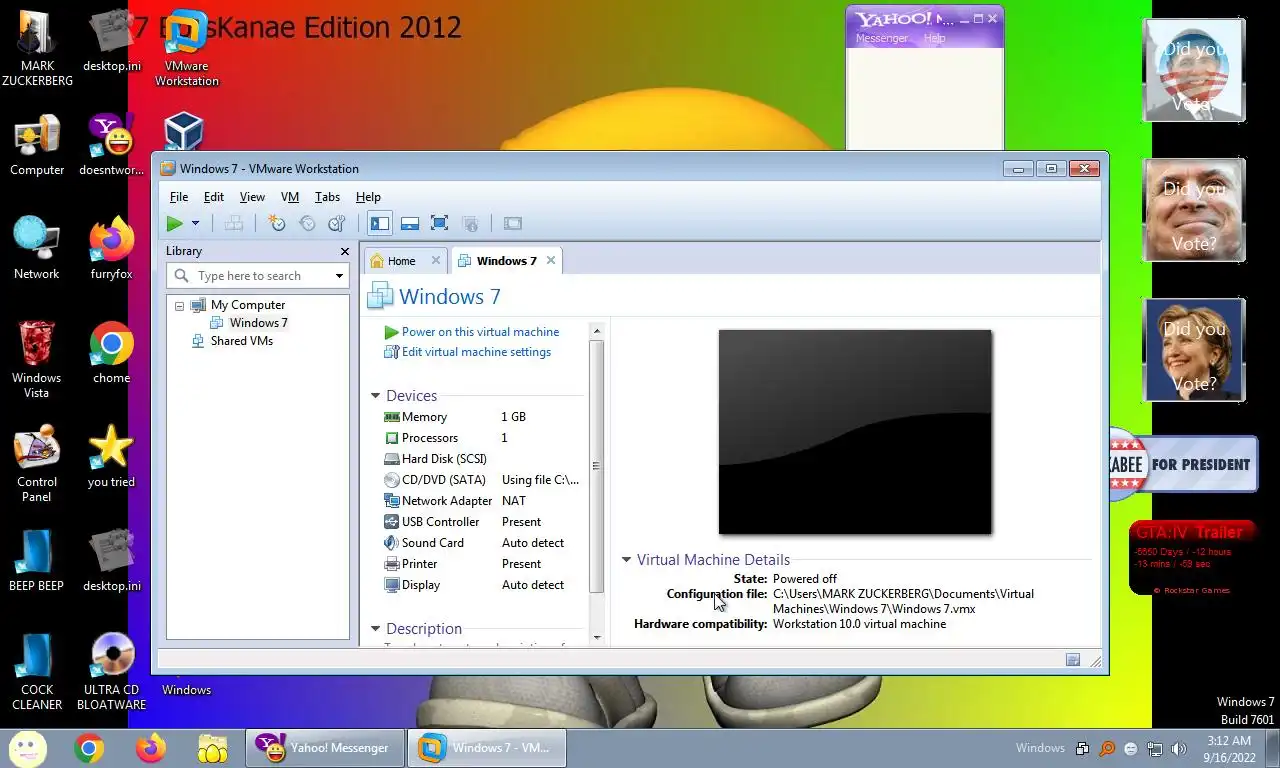This screenshot has height=768, width=1280.
Task: Enter full screen mode icon
Action: [439, 223]
